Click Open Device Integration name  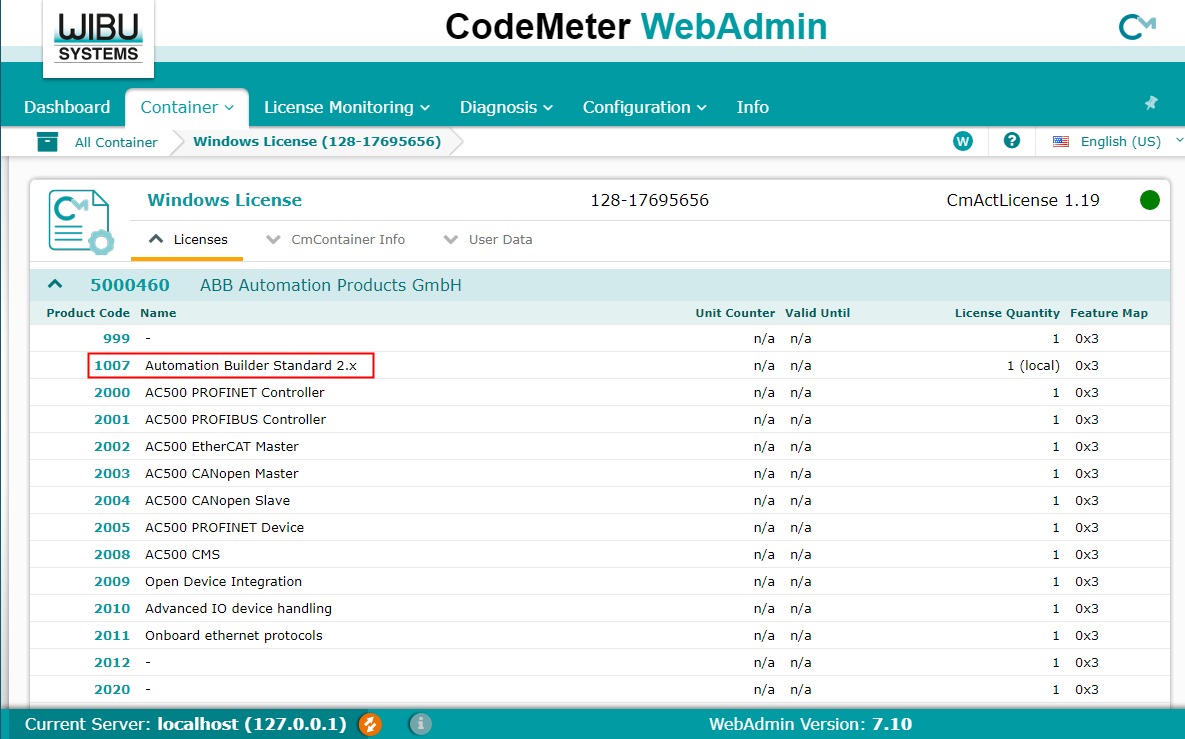[224, 582]
